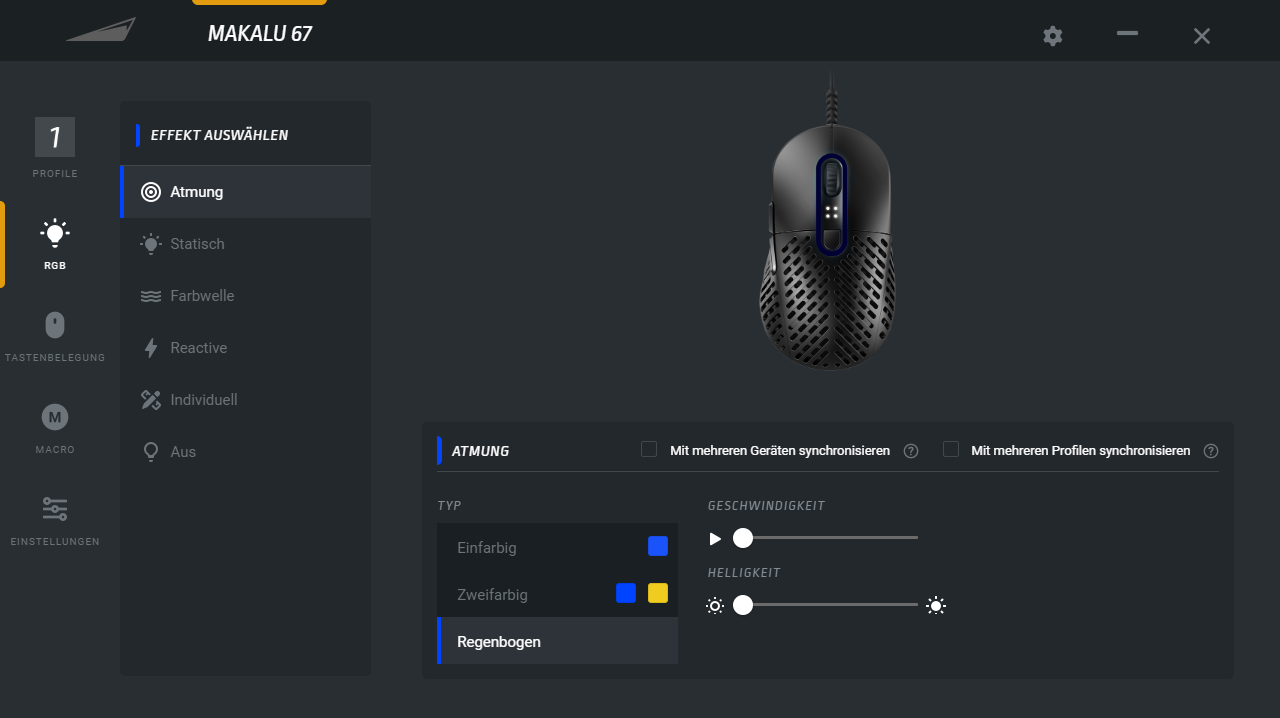Open help for Geräten synchronisieren
Image resolution: width=1280 pixels, height=718 pixels.
911,451
